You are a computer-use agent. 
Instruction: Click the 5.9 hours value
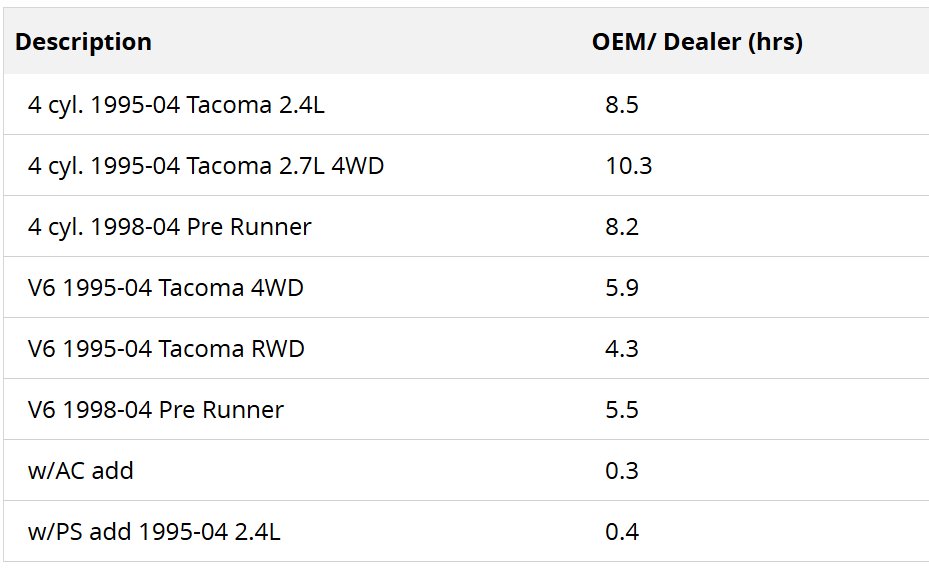click(622, 288)
